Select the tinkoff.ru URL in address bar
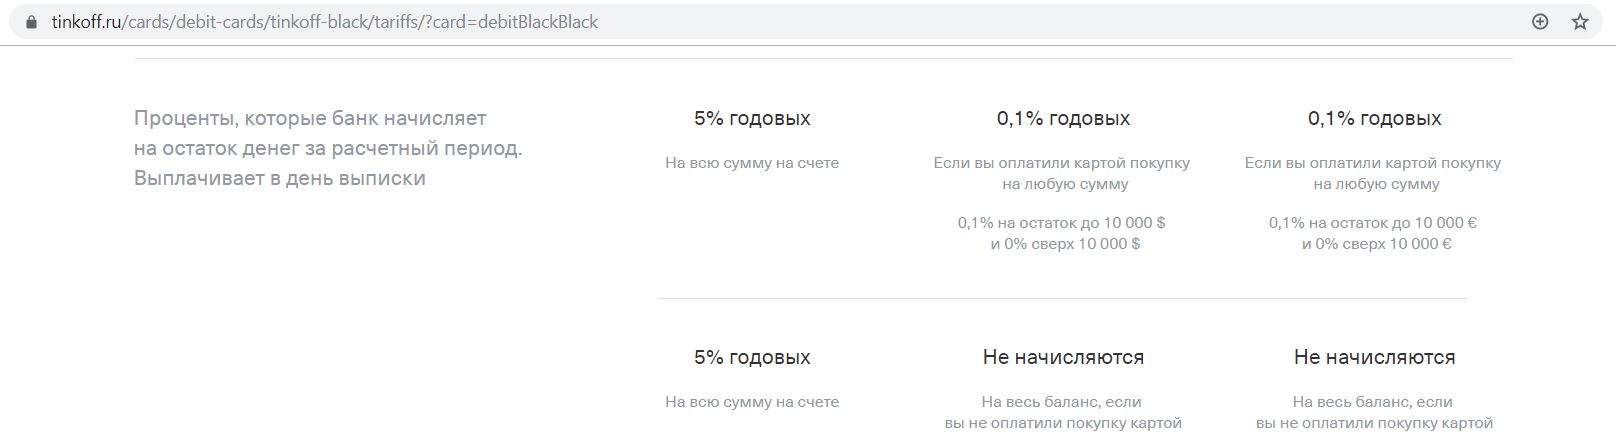1616x442 pixels. pos(325,21)
